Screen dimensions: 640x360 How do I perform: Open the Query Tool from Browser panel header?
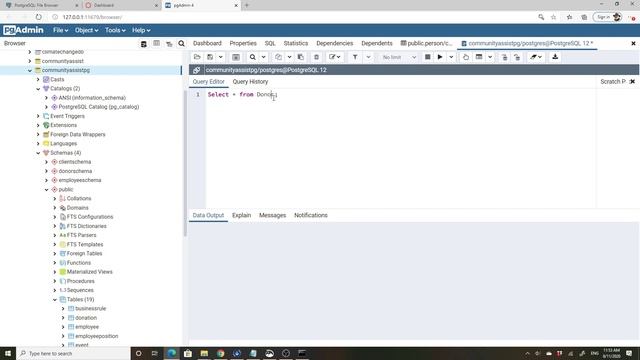click(x=144, y=44)
